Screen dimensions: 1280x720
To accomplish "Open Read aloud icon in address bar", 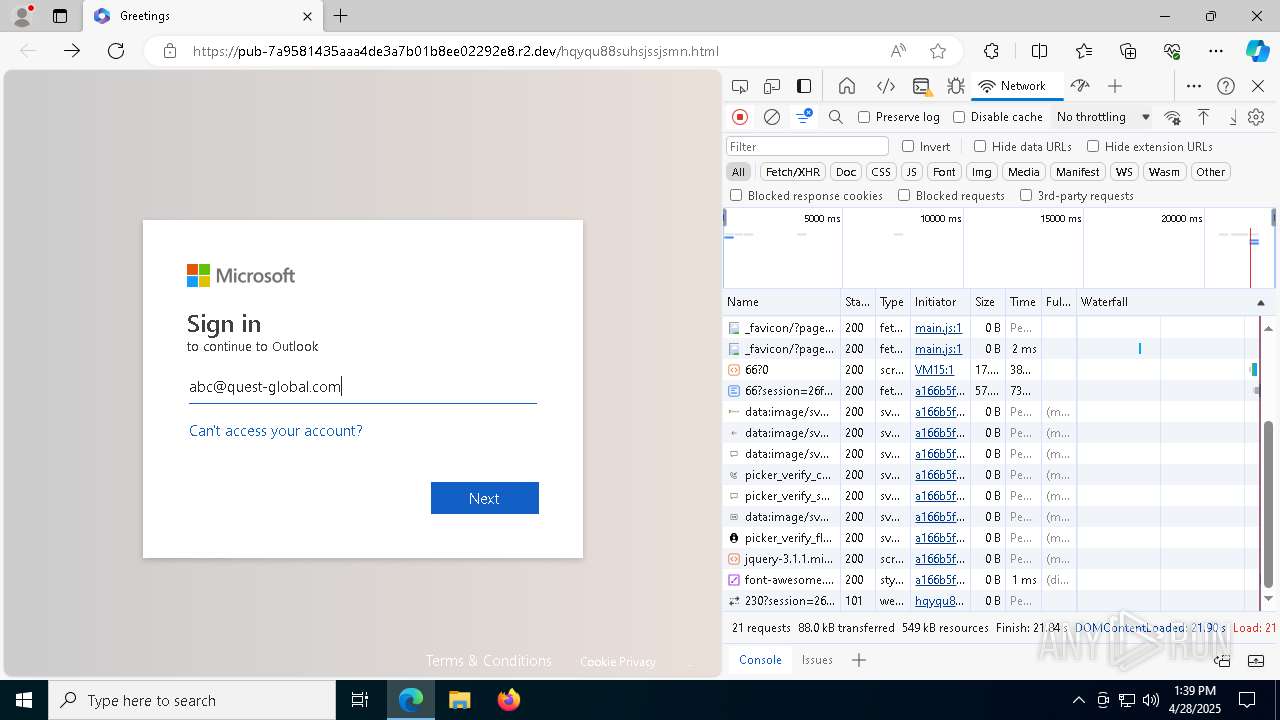I will click(x=898, y=51).
